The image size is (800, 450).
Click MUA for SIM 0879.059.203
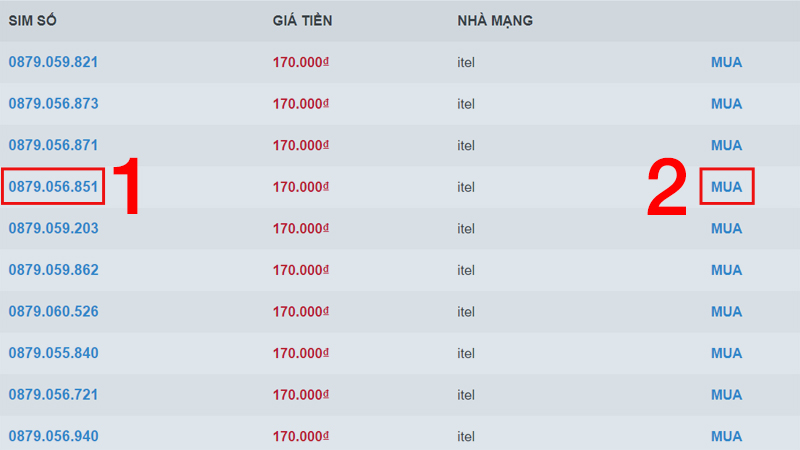727,229
